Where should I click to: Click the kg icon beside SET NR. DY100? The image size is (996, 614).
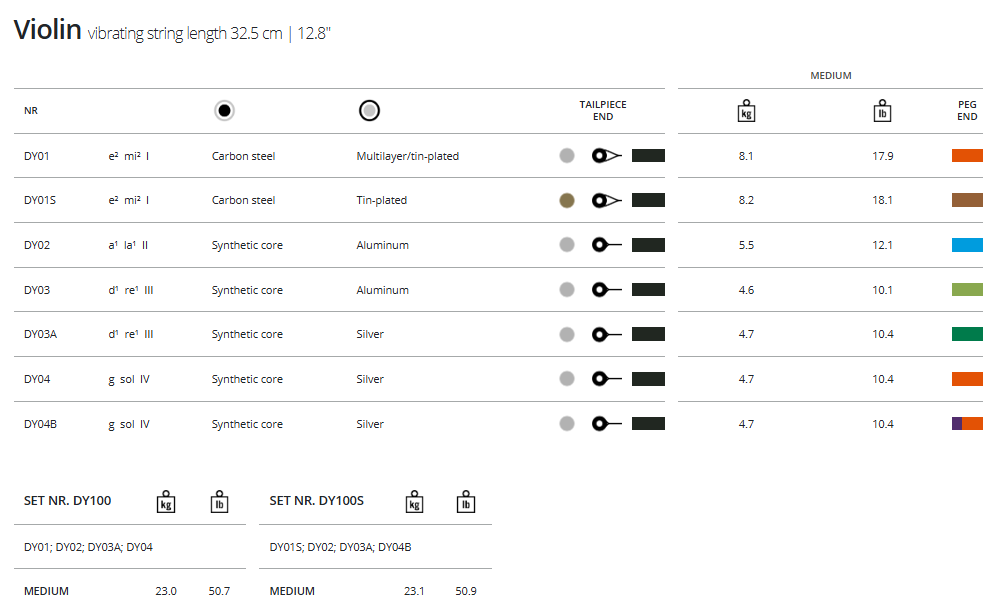point(167,501)
